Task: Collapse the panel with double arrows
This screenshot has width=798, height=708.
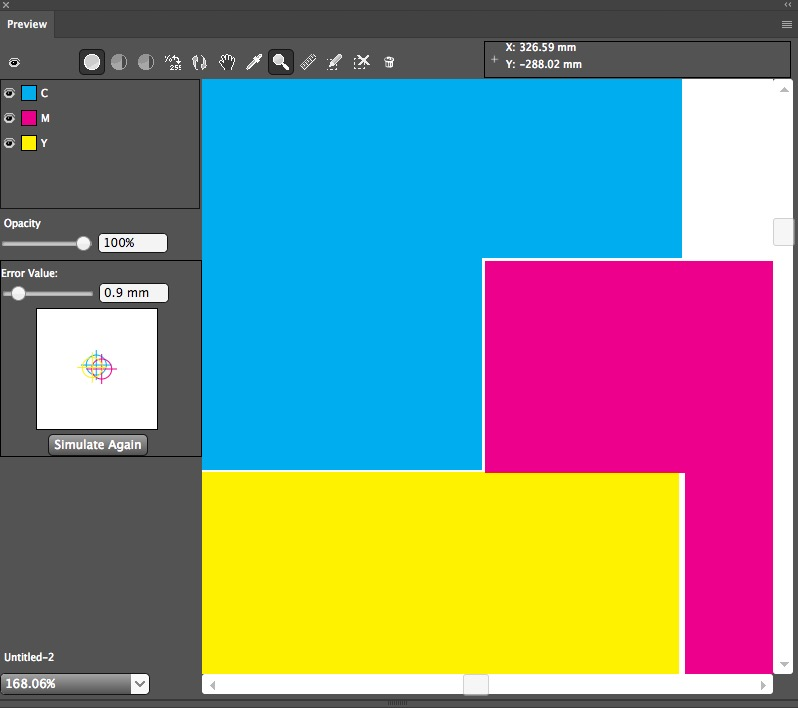Action: point(787,5)
